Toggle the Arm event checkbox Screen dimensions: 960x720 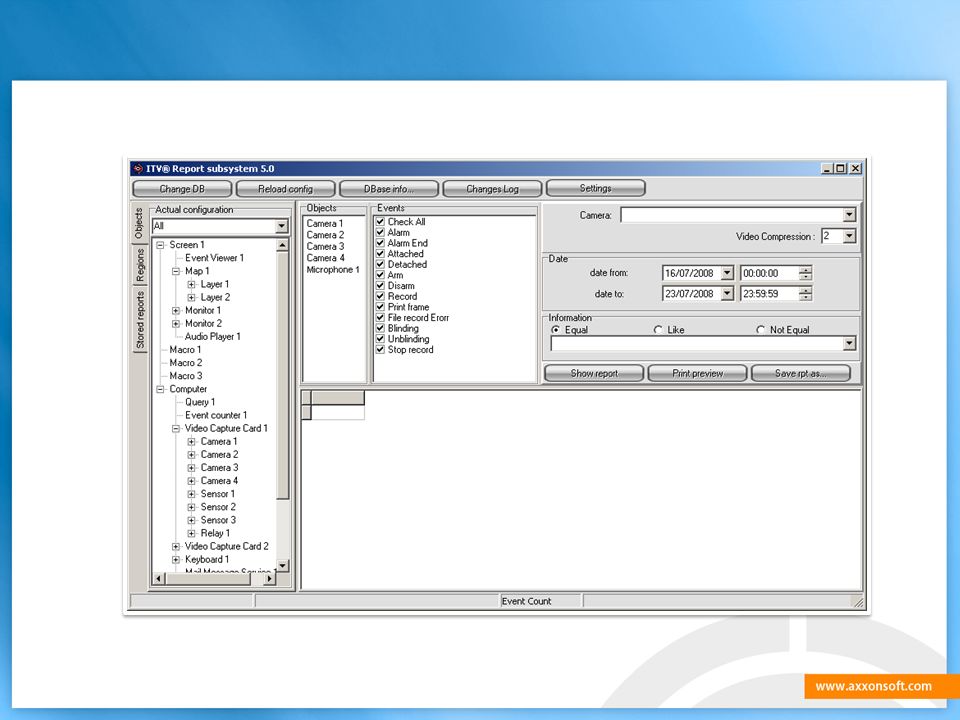(380, 275)
